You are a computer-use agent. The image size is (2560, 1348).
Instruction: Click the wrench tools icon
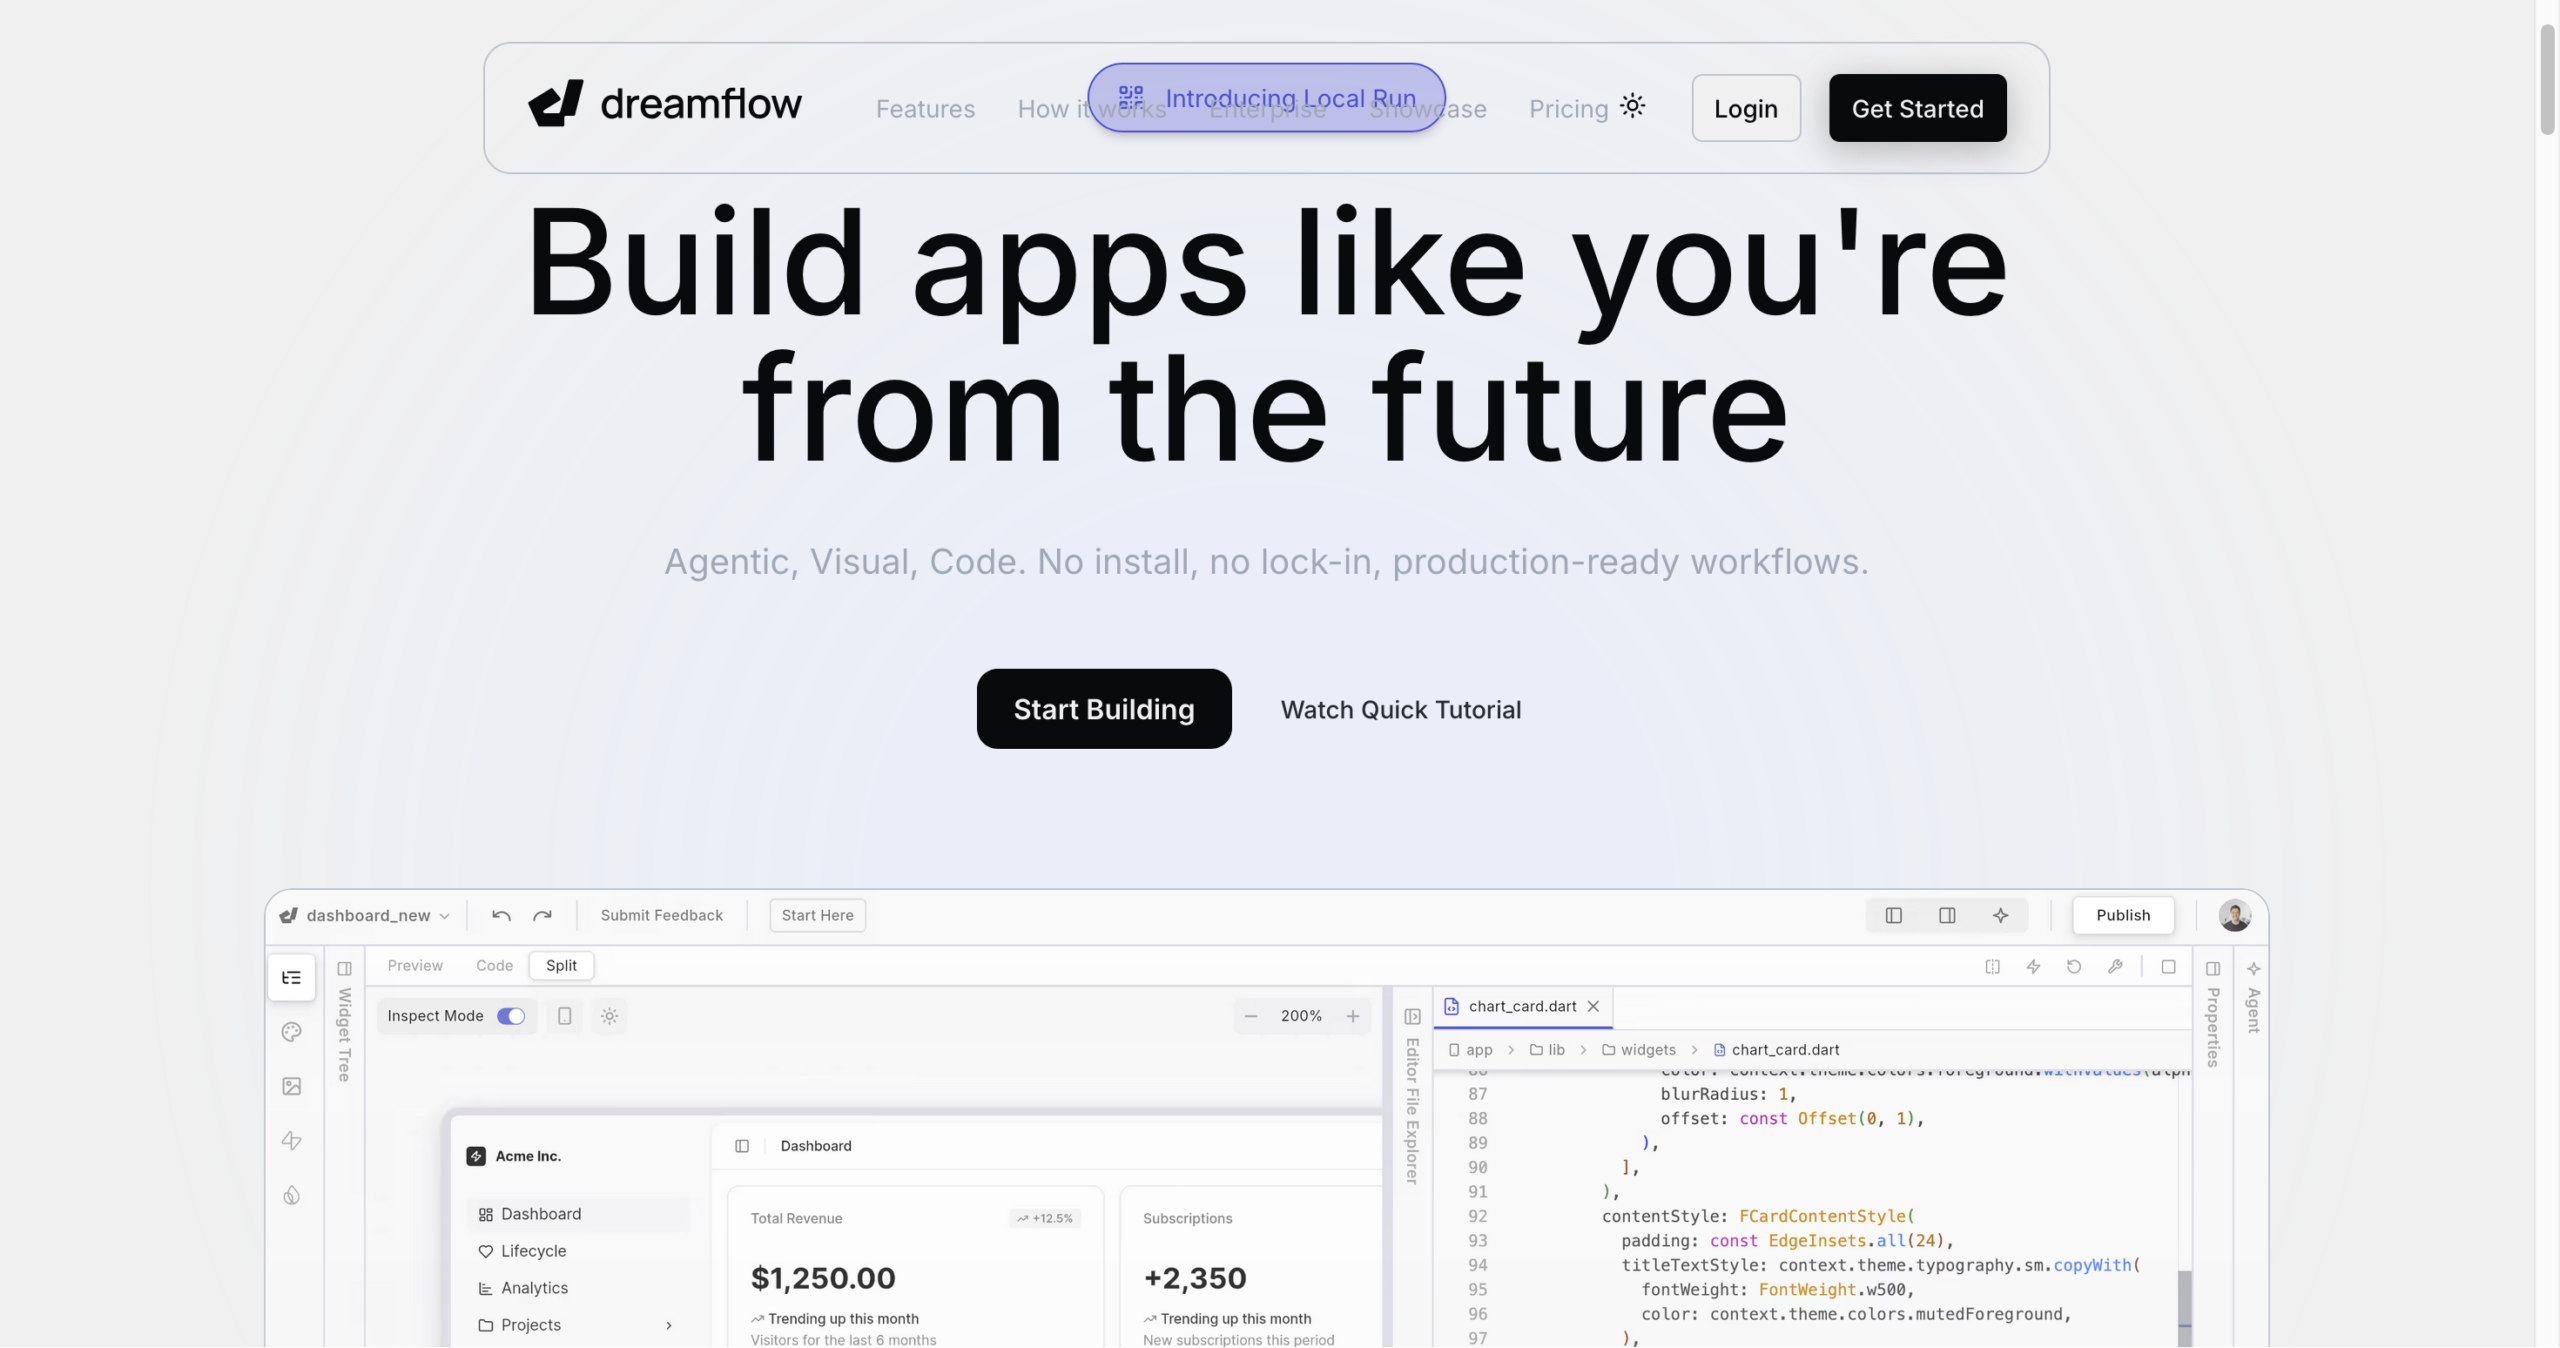(x=2115, y=967)
